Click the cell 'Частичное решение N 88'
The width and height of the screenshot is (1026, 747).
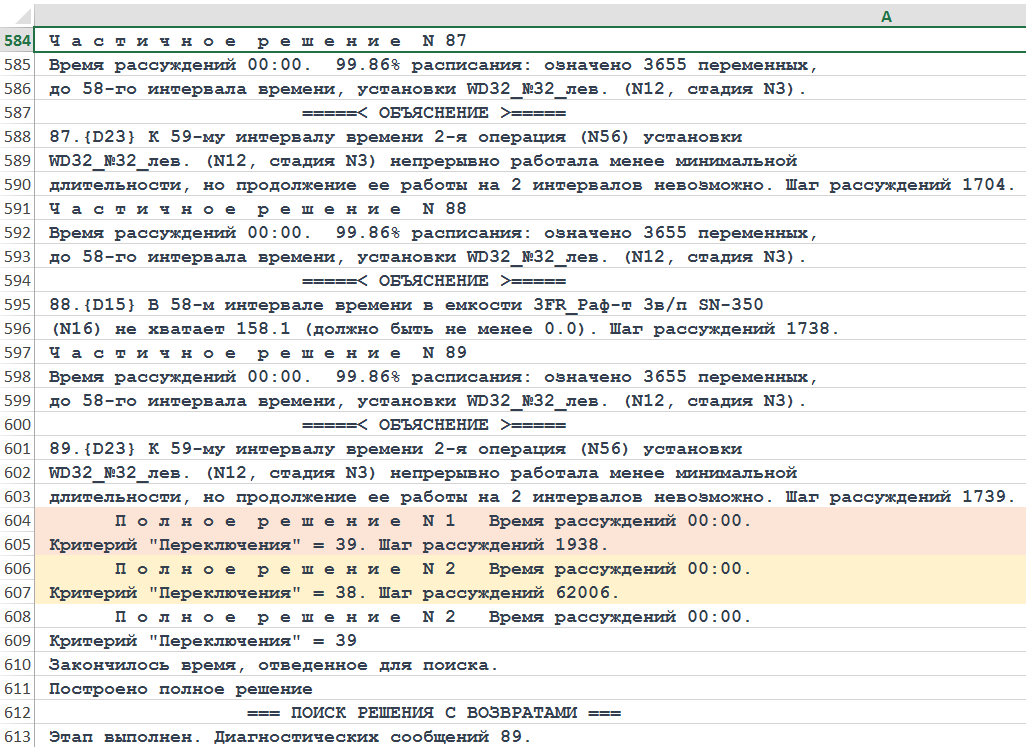point(258,209)
